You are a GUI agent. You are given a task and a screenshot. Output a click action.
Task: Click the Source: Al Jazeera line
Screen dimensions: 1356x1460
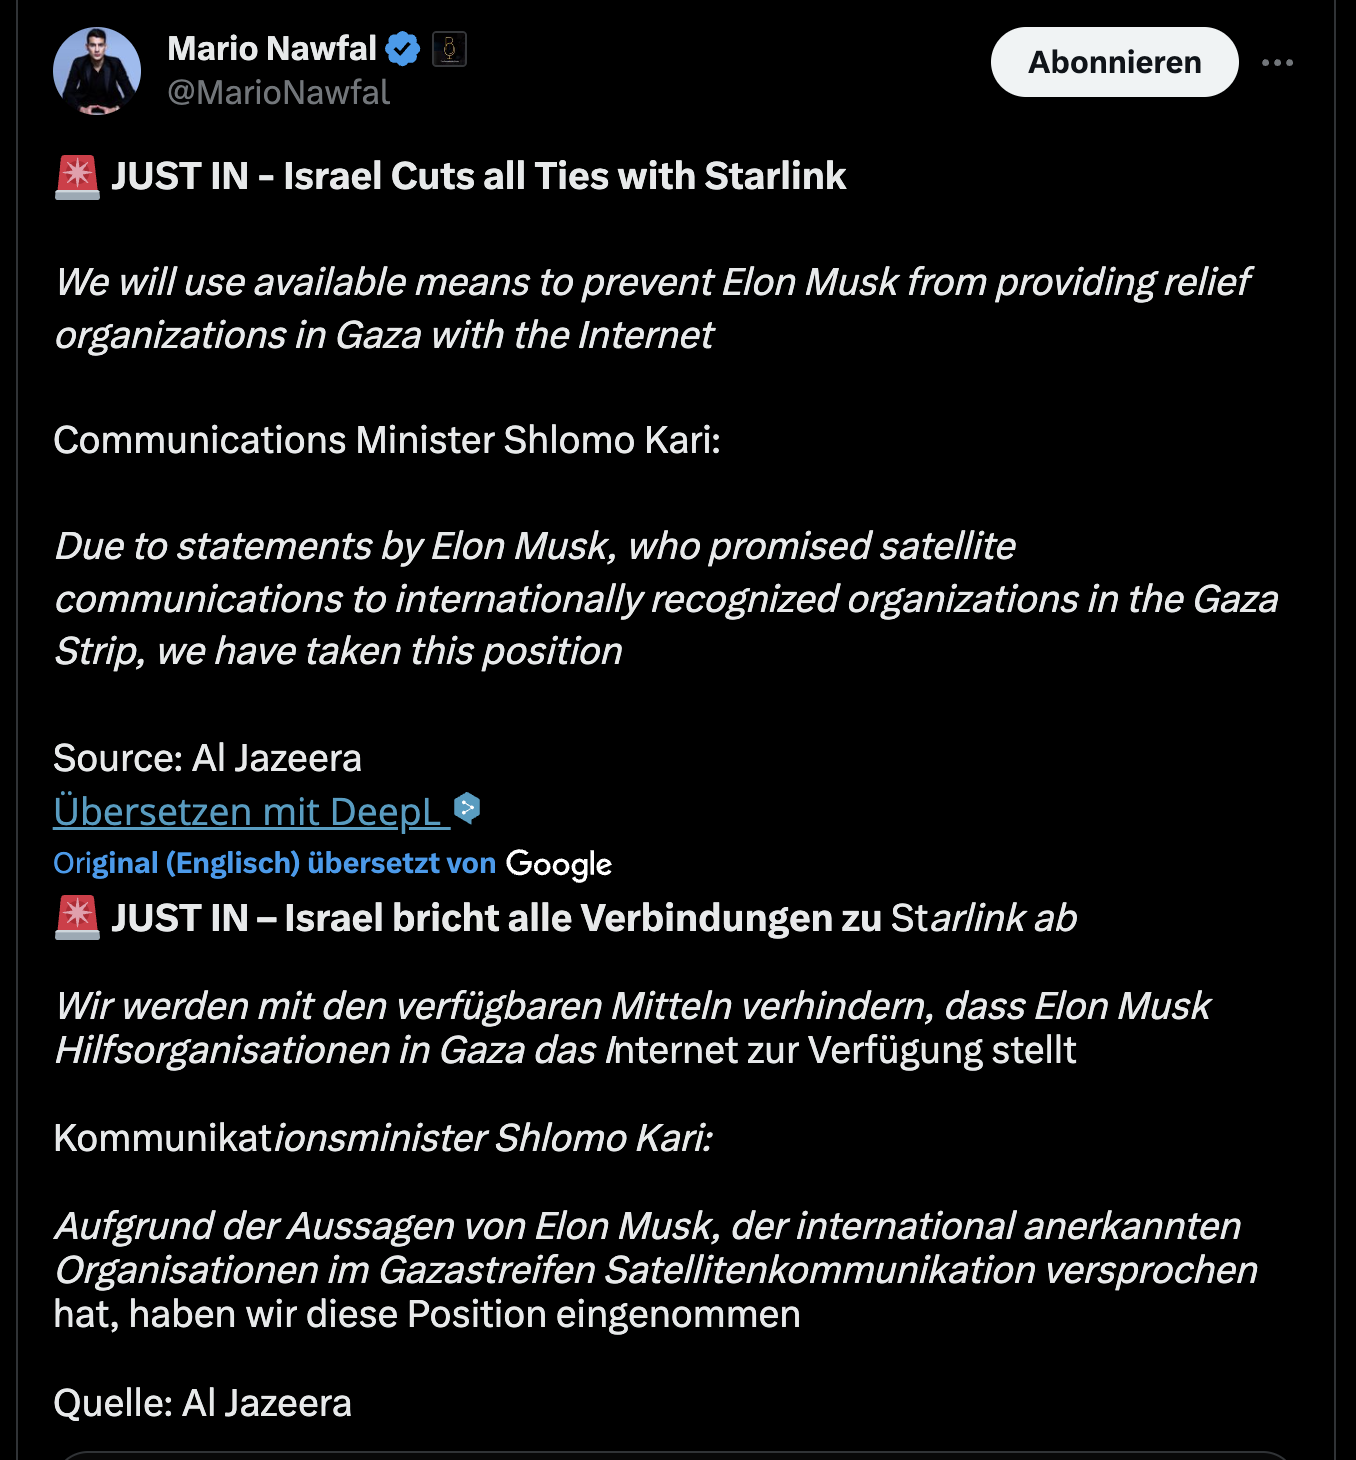(207, 758)
